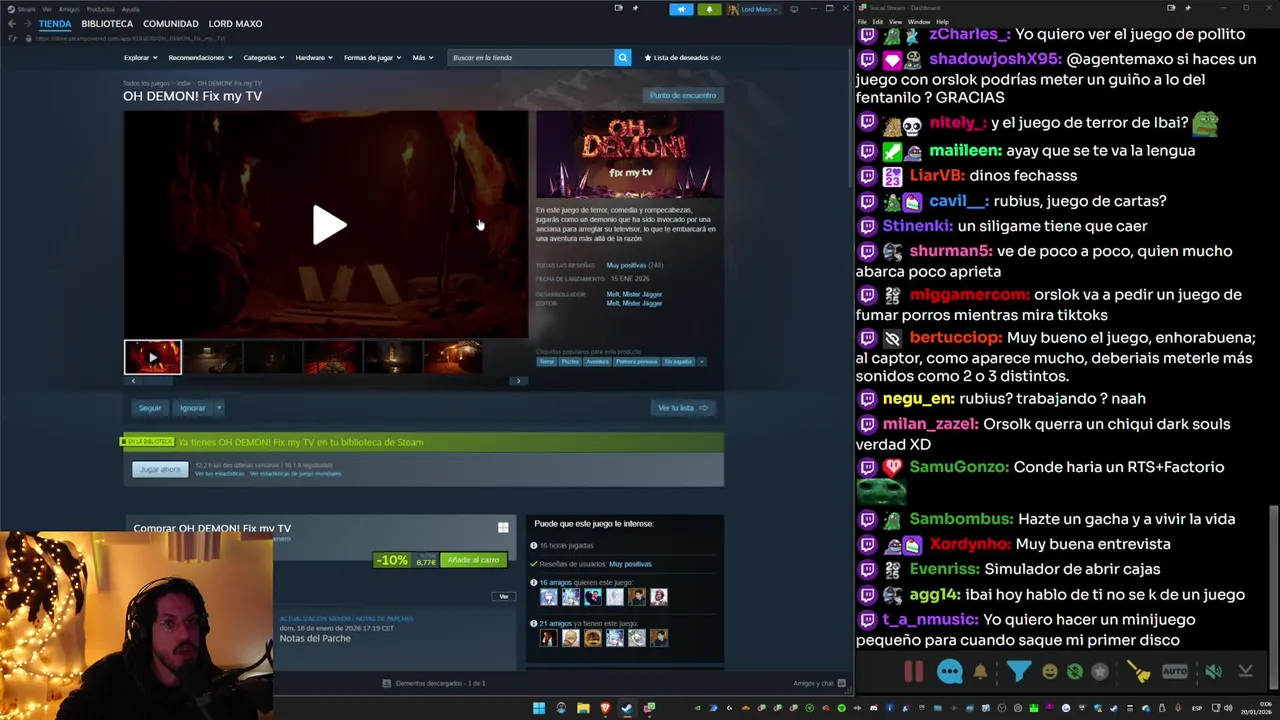The width and height of the screenshot is (1280, 720).
Task: Toggle the gray star featured-messages icon
Action: (x=1100, y=672)
